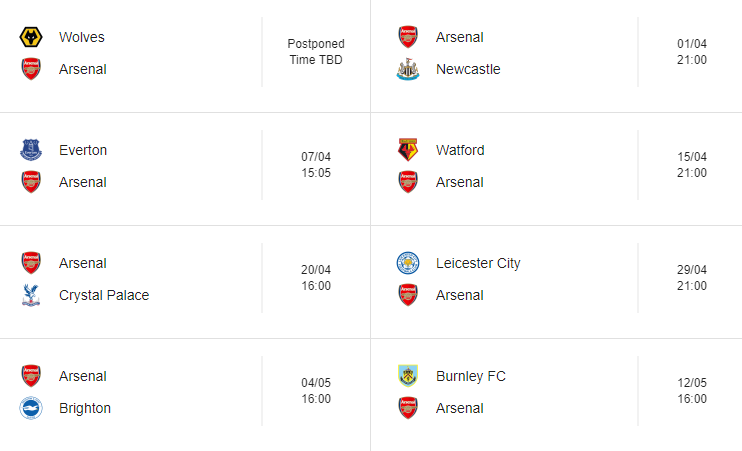
Task: Click the Postponed Time TBD status
Action: pyautogui.click(x=316, y=52)
